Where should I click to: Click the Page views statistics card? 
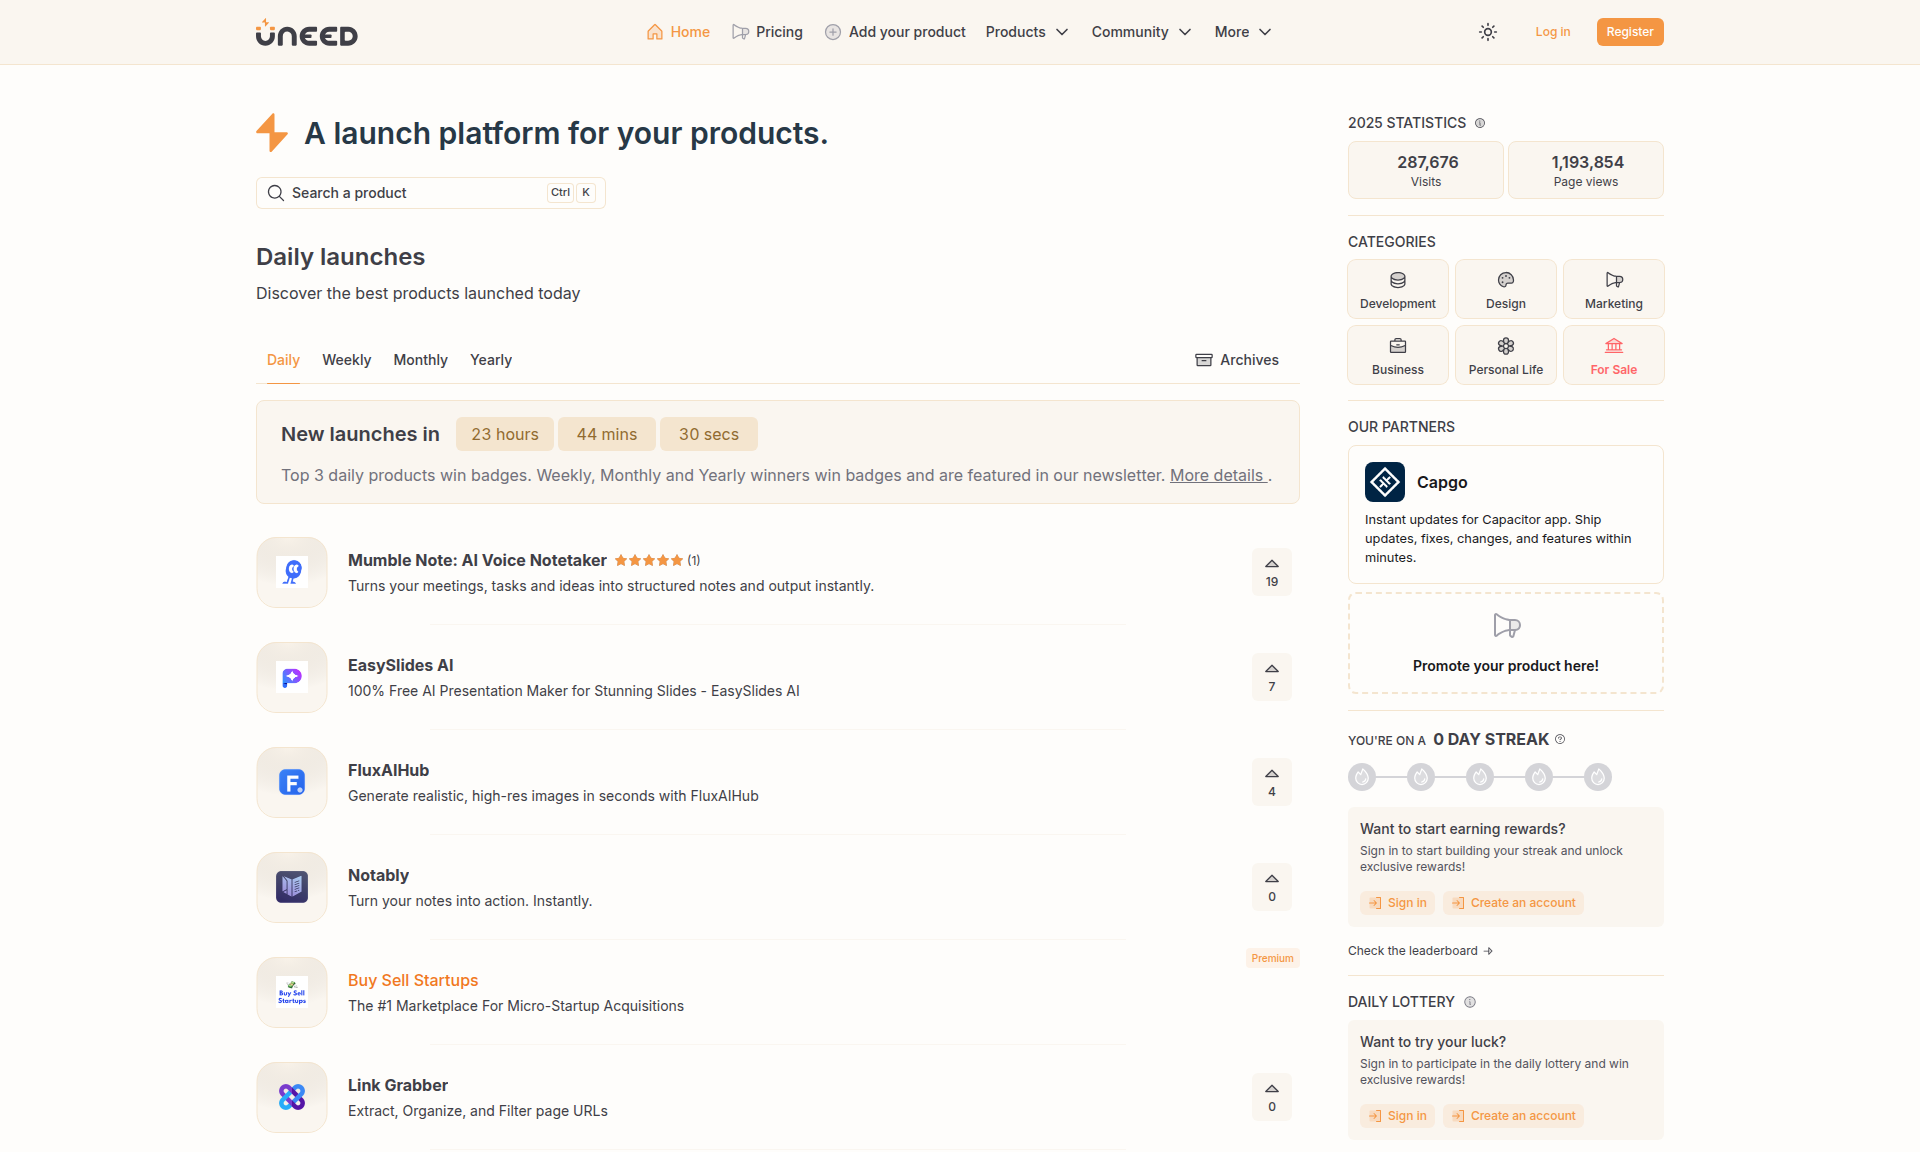(x=1586, y=170)
